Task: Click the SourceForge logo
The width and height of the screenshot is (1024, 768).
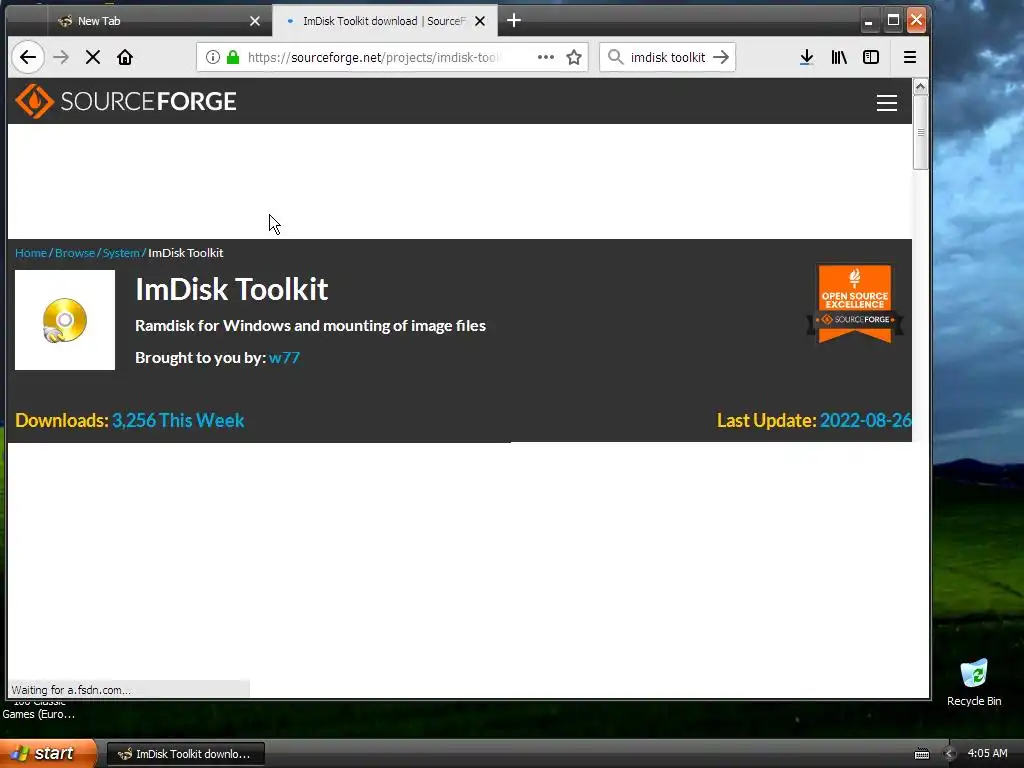Action: click(125, 101)
